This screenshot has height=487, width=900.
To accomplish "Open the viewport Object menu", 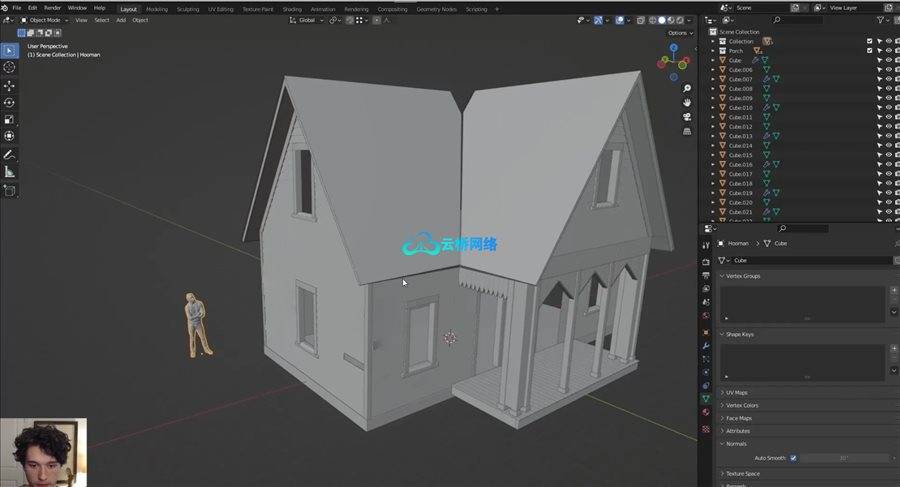I will point(140,20).
